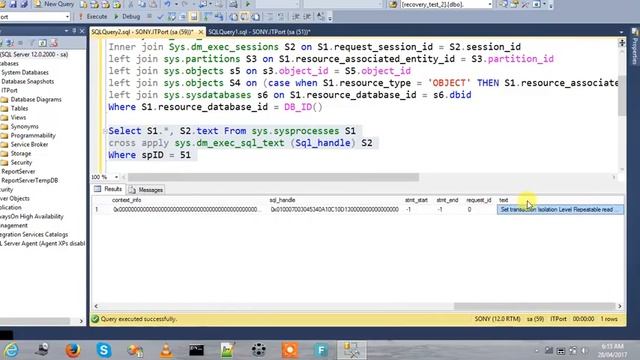The width and height of the screenshot is (640, 360).
Task: Select the System Databases node
Action: click(24, 72)
